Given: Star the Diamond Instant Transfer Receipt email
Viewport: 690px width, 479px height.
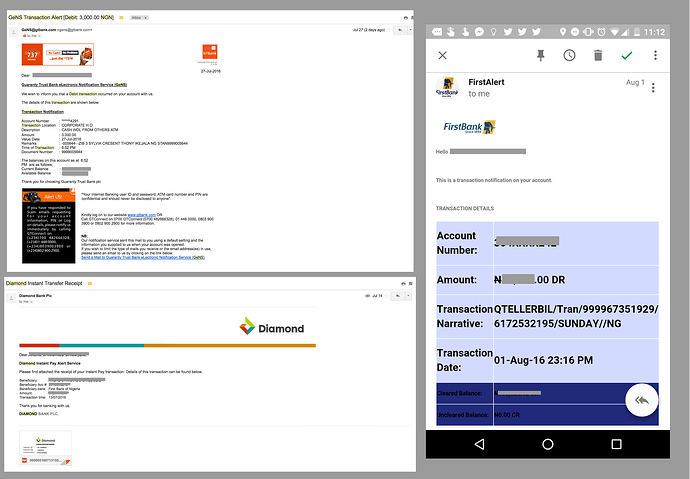Looking at the screenshot, I should (386, 296).
